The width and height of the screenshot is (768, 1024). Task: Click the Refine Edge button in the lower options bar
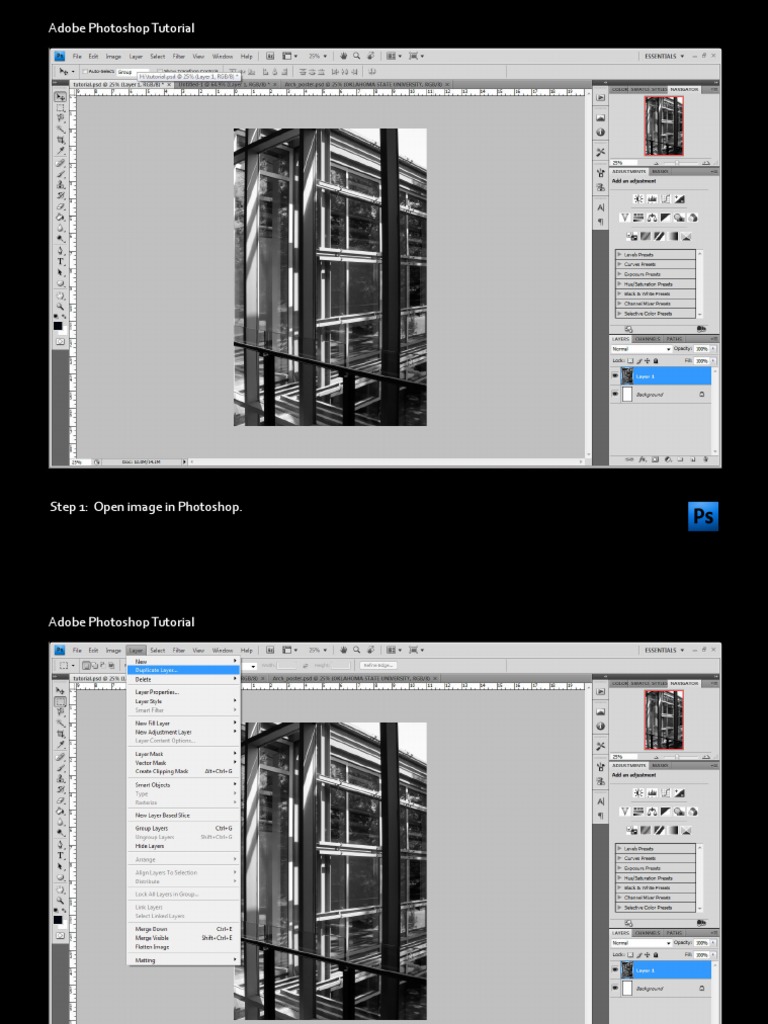coord(378,665)
